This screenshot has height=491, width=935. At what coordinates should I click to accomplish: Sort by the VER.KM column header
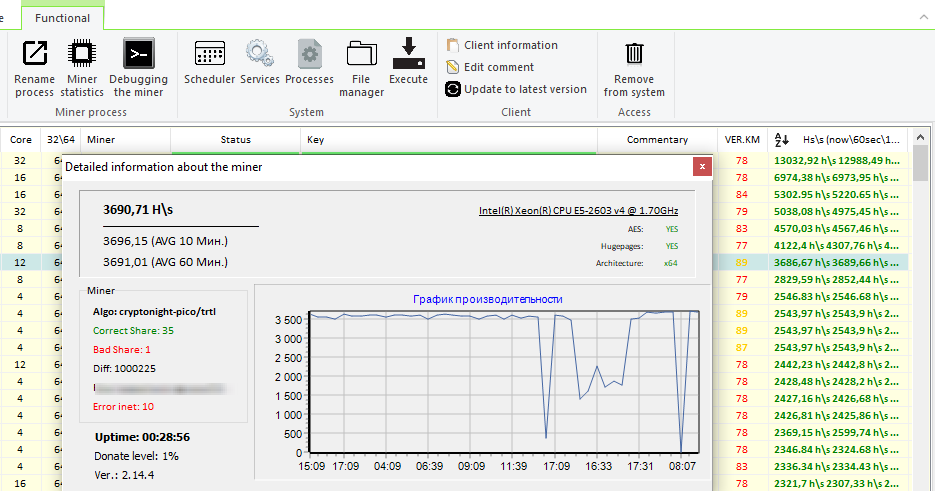click(742, 140)
